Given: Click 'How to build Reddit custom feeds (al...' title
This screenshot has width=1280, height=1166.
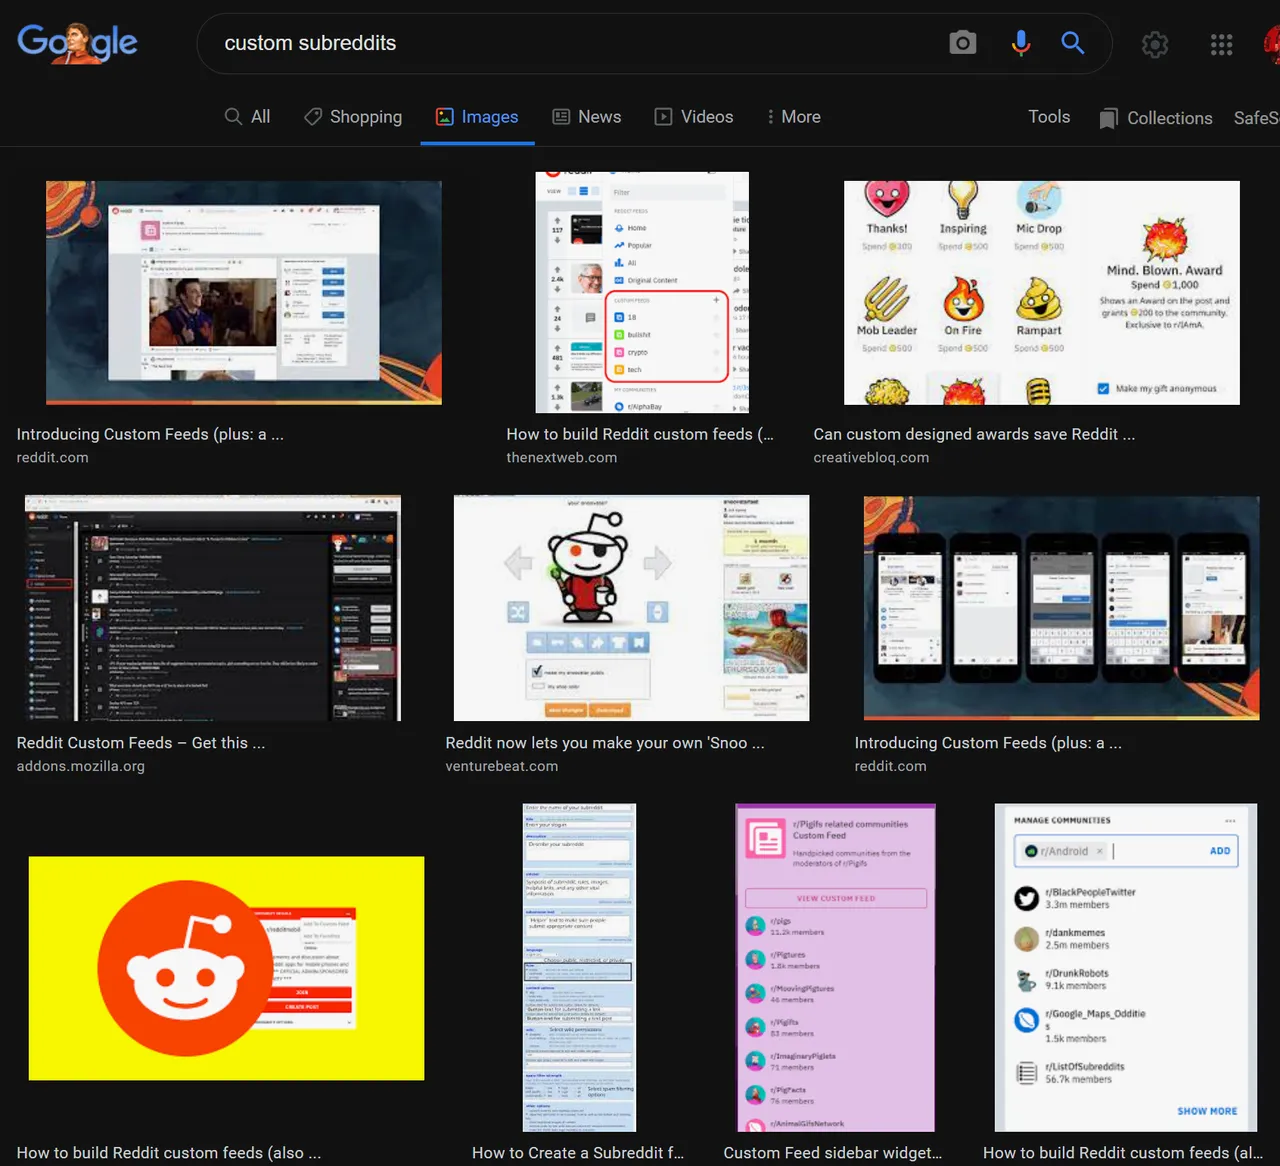Looking at the screenshot, I should click(x=1123, y=1153).
